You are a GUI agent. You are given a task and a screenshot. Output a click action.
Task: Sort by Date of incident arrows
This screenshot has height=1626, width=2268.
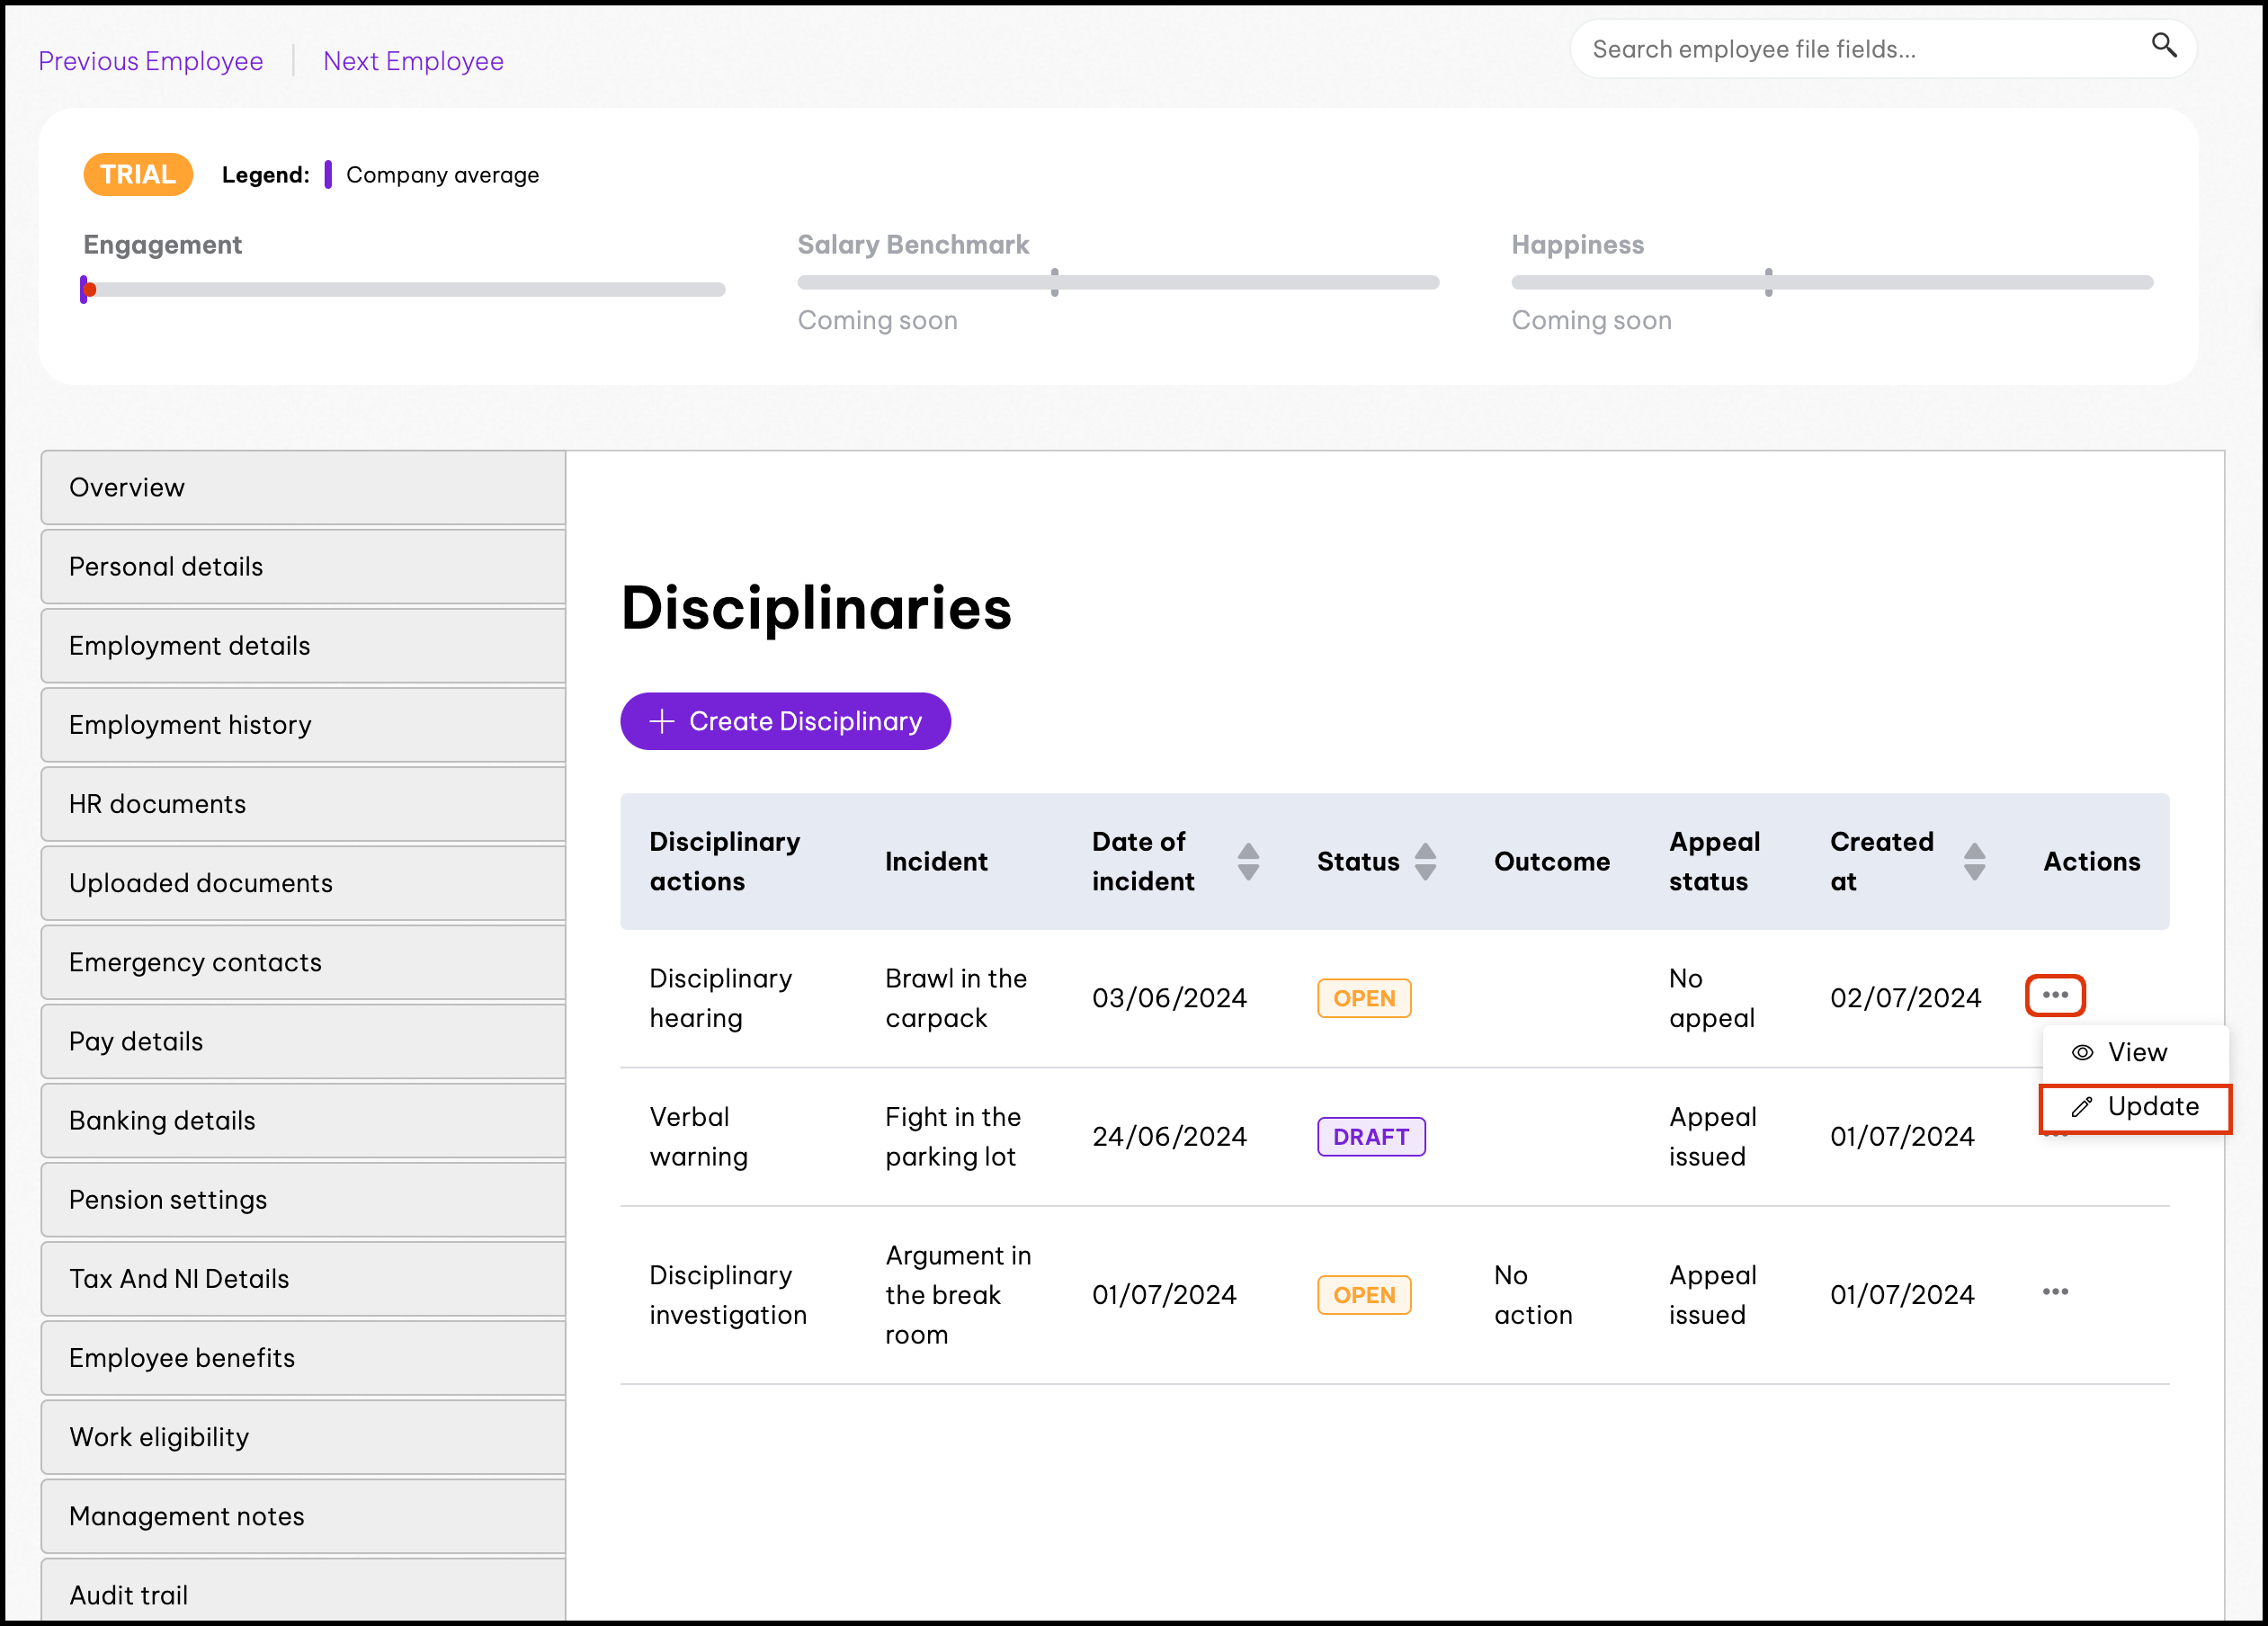pyautogui.click(x=1247, y=861)
